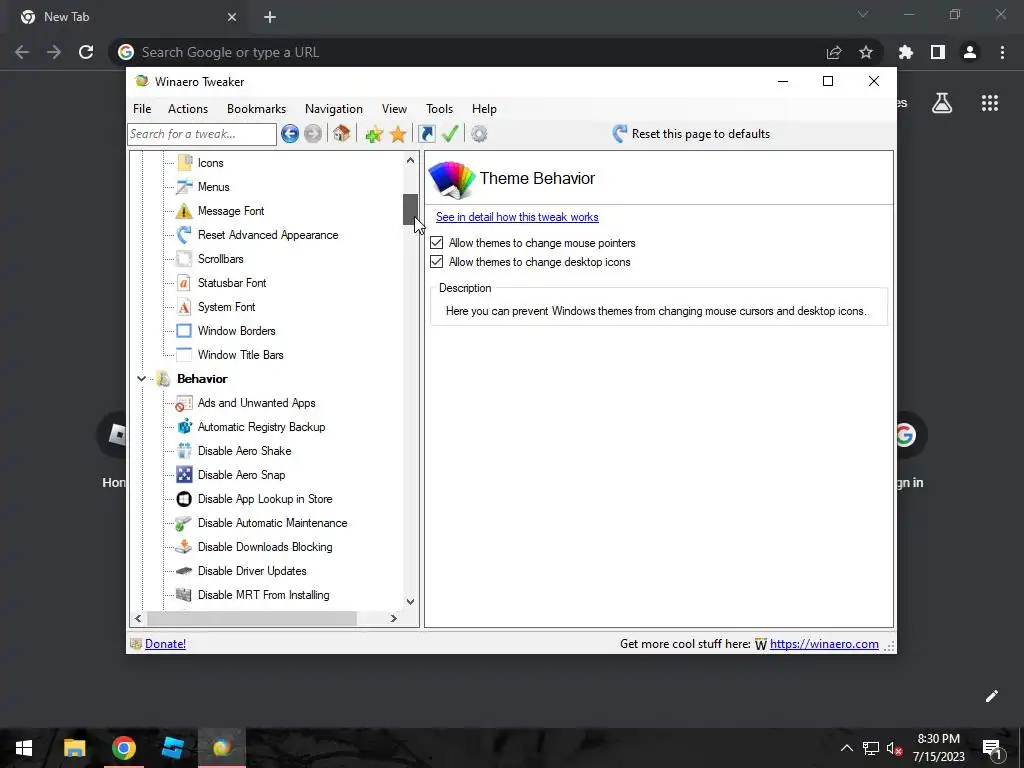
Task: Open the View menu
Action: pos(394,109)
